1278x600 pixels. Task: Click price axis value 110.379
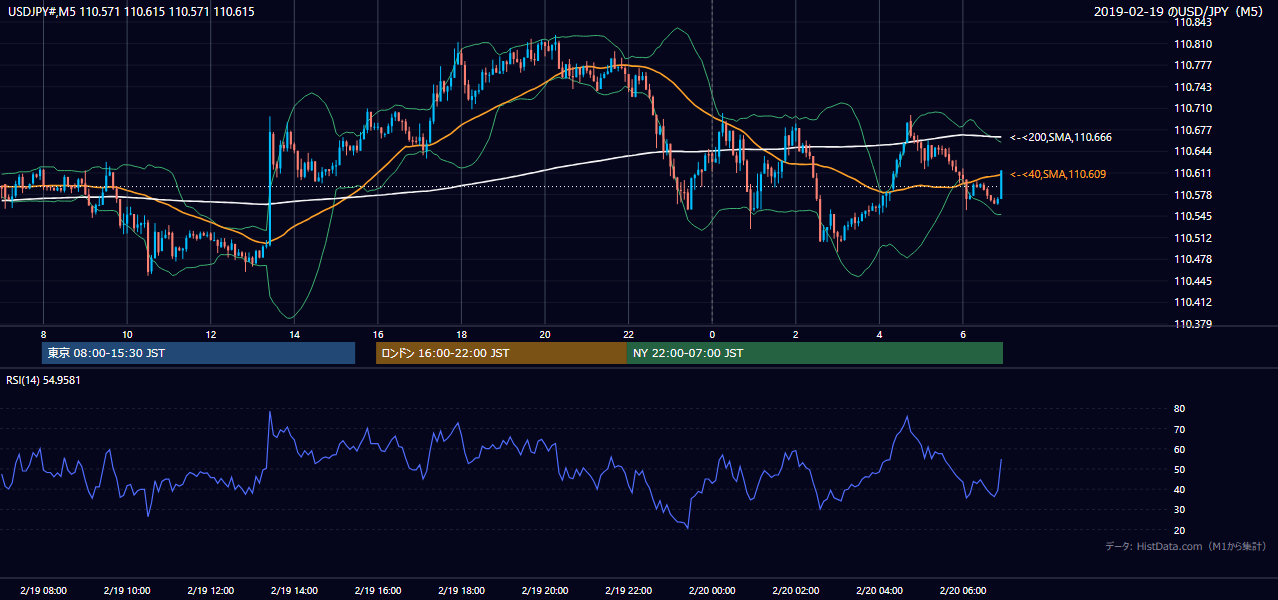tap(1194, 324)
